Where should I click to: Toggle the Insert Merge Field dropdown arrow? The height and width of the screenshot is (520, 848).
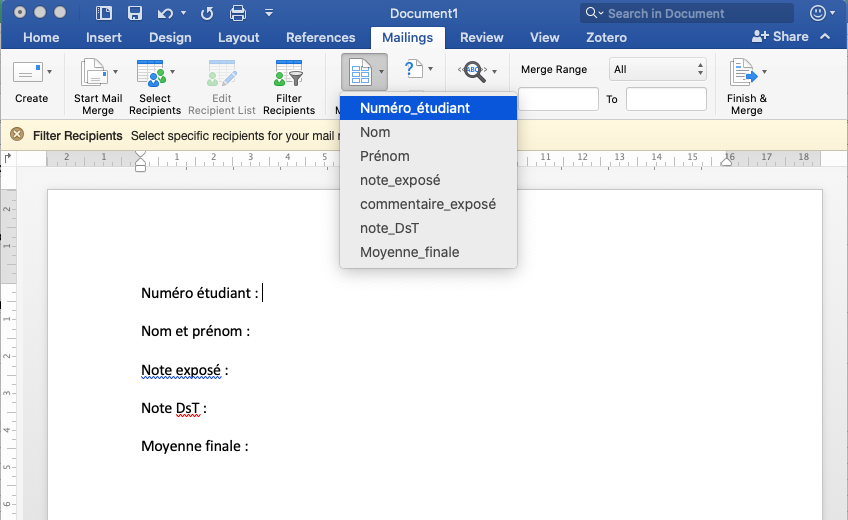[381, 72]
